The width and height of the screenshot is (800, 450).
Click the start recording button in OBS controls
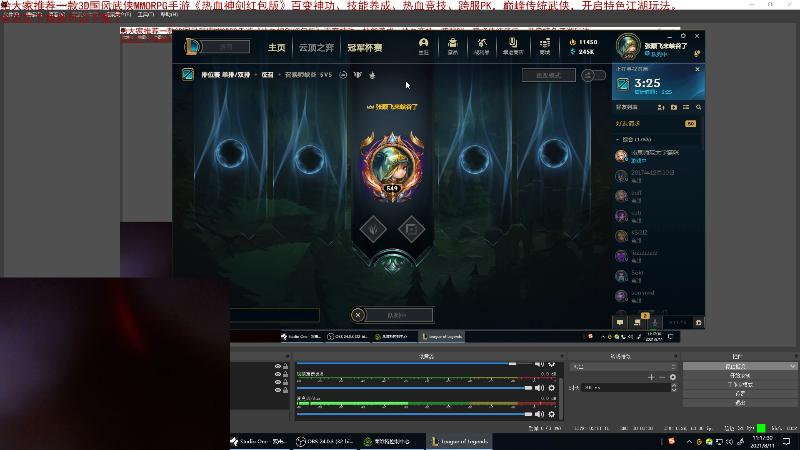740,376
